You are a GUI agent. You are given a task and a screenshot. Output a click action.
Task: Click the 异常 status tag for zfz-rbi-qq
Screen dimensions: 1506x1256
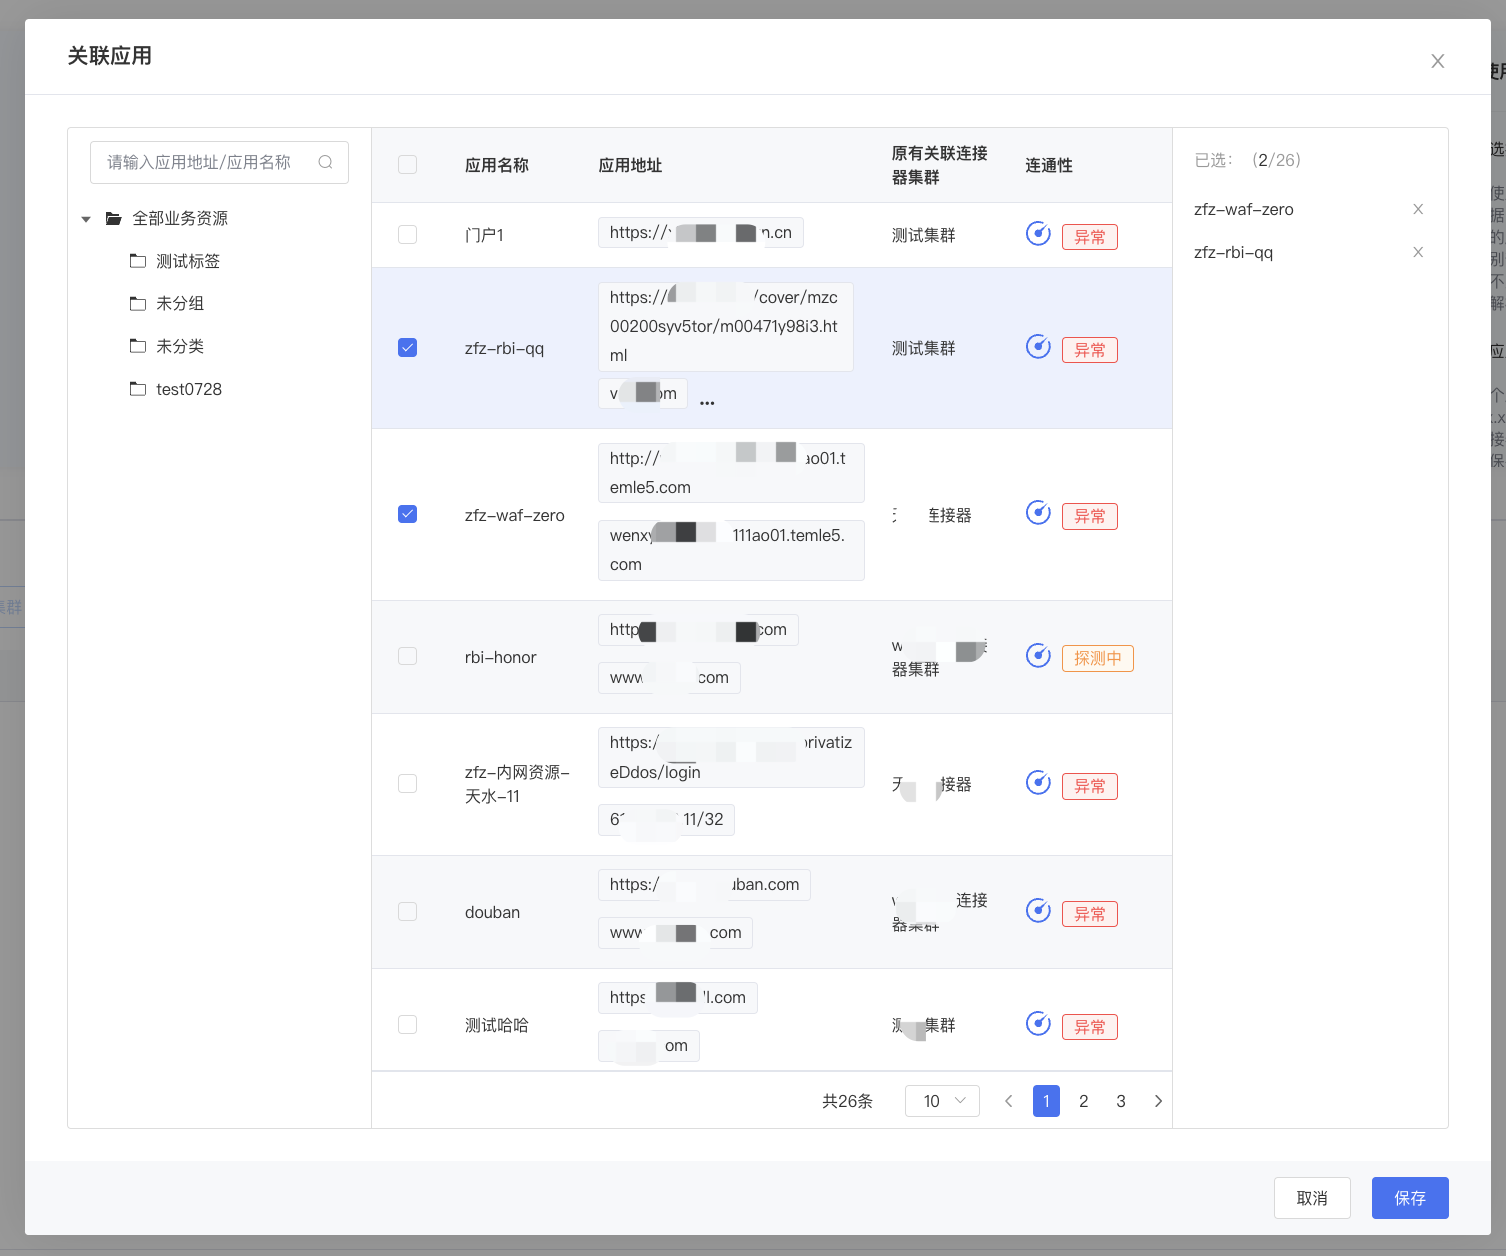1090,350
